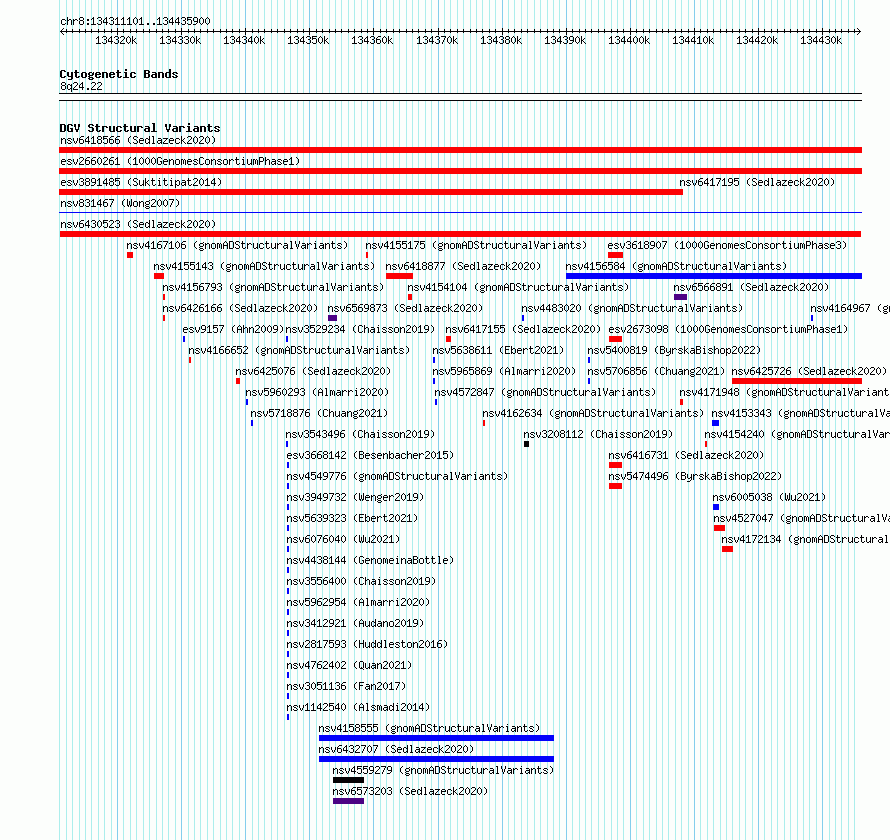
Task: Open nsv6417155 (Sedlazeck2020) label
Action: [x=523, y=329]
